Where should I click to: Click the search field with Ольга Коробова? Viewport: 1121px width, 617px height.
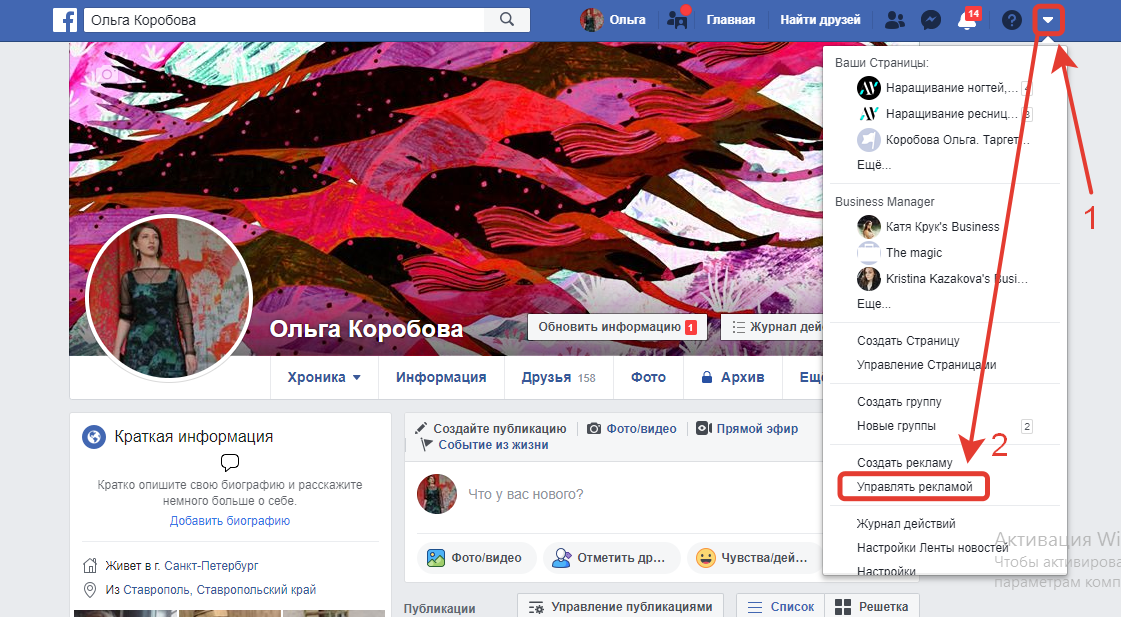coord(285,20)
